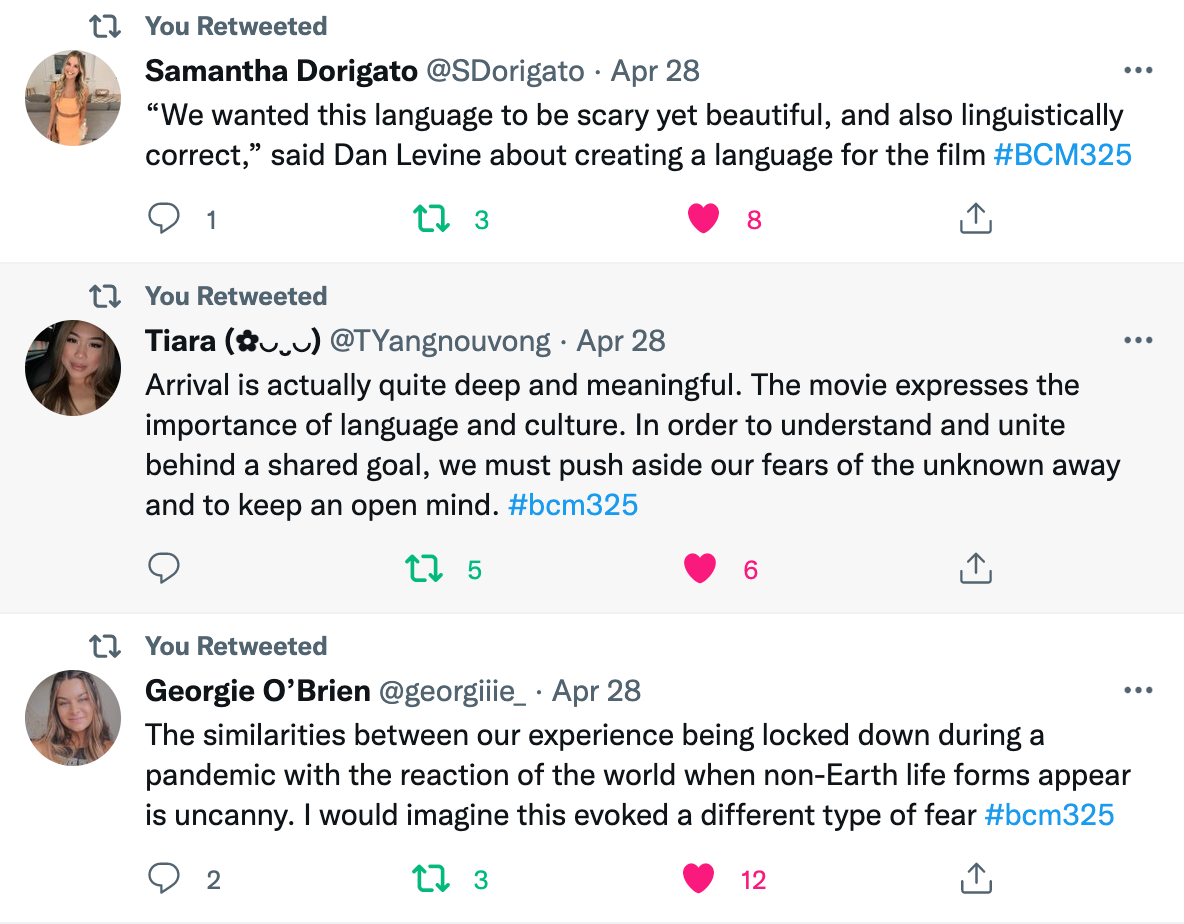Share Samantha Dorigato's tweet
1184x924 pixels.
[975, 218]
